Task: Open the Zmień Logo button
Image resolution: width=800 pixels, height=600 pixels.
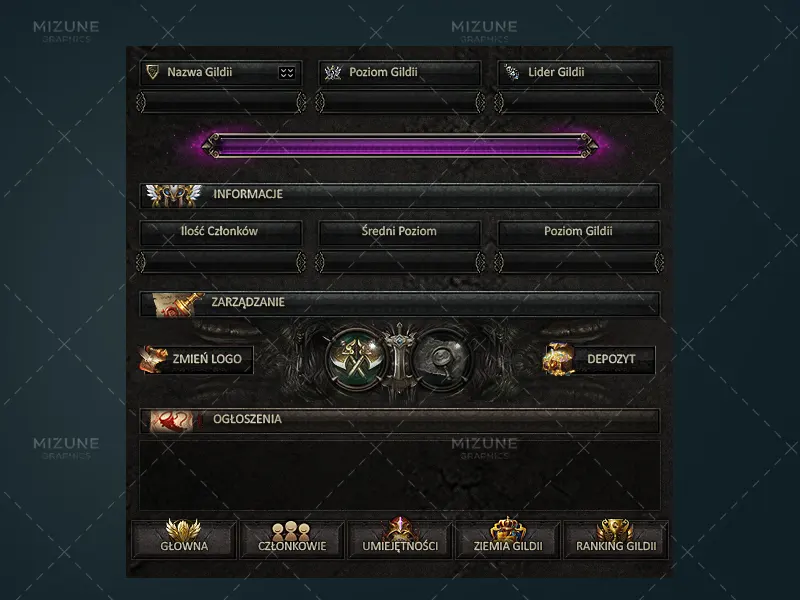Action: 196,359
